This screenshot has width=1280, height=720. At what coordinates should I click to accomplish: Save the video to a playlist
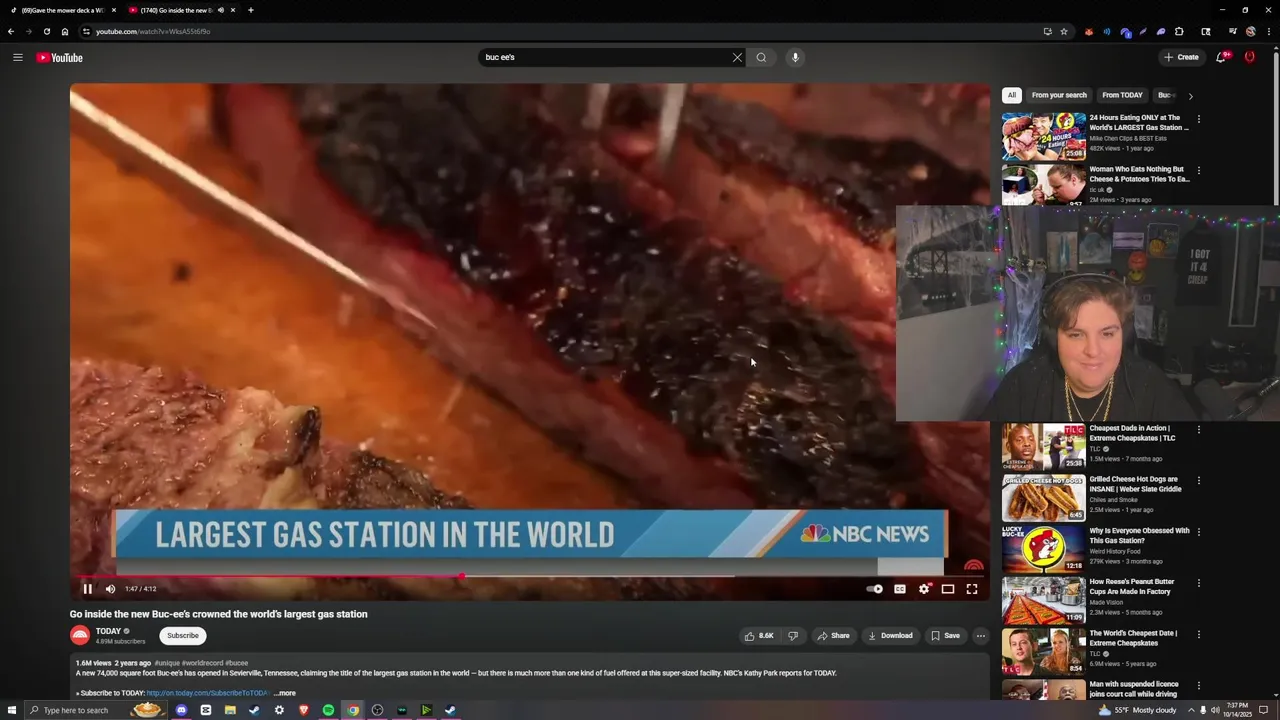point(945,635)
